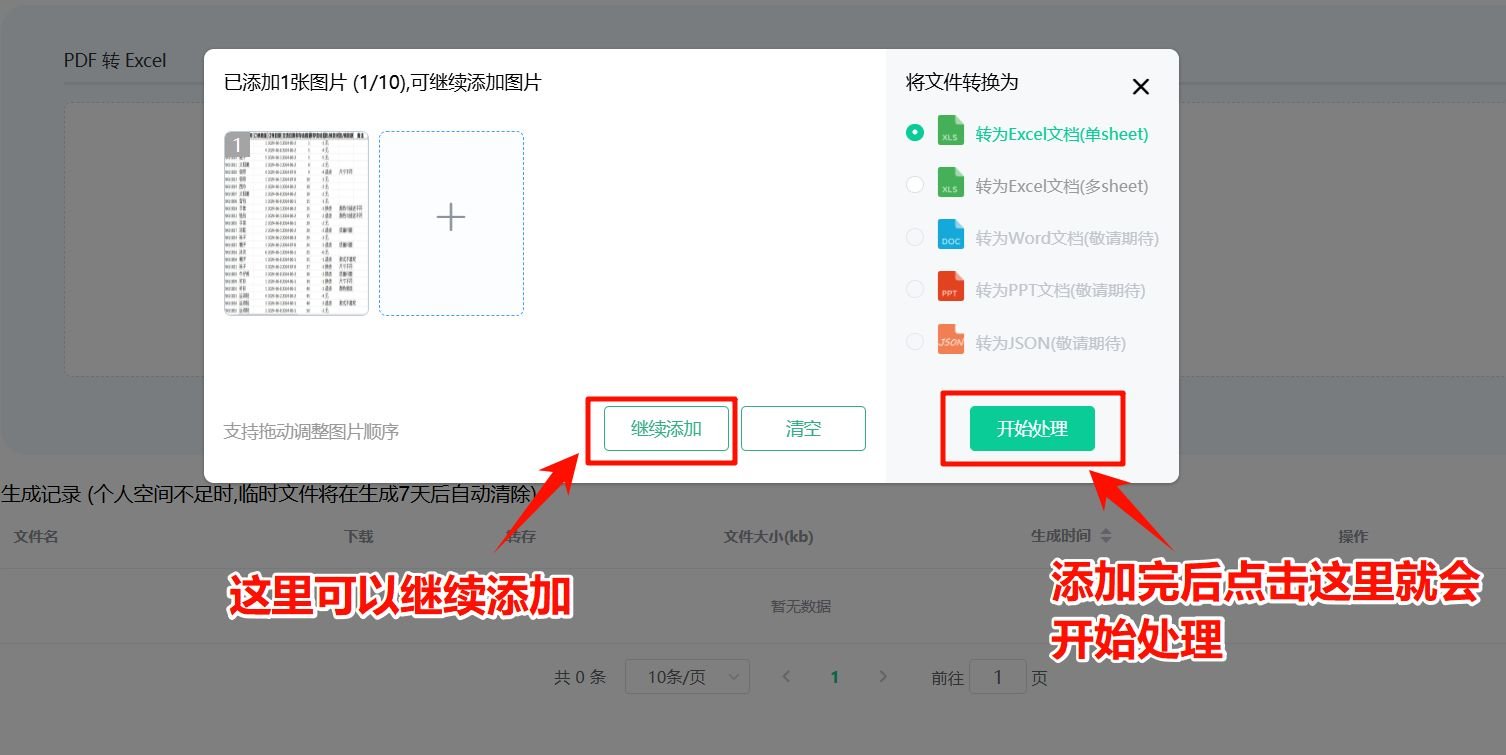Click the blue DOC Word file icon
The width and height of the screenshot is (1506, 755).
tap(950, 236)
